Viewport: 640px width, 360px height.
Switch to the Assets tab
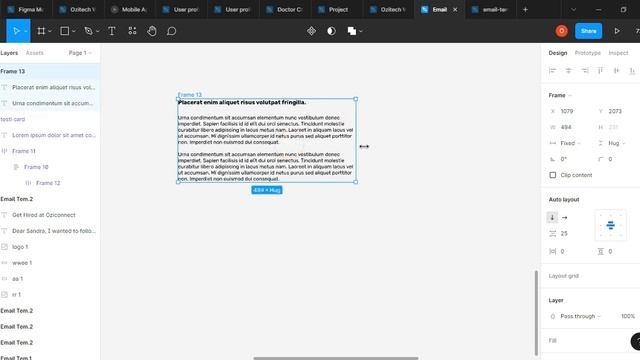pyautogui.click(x=34, y=53)
